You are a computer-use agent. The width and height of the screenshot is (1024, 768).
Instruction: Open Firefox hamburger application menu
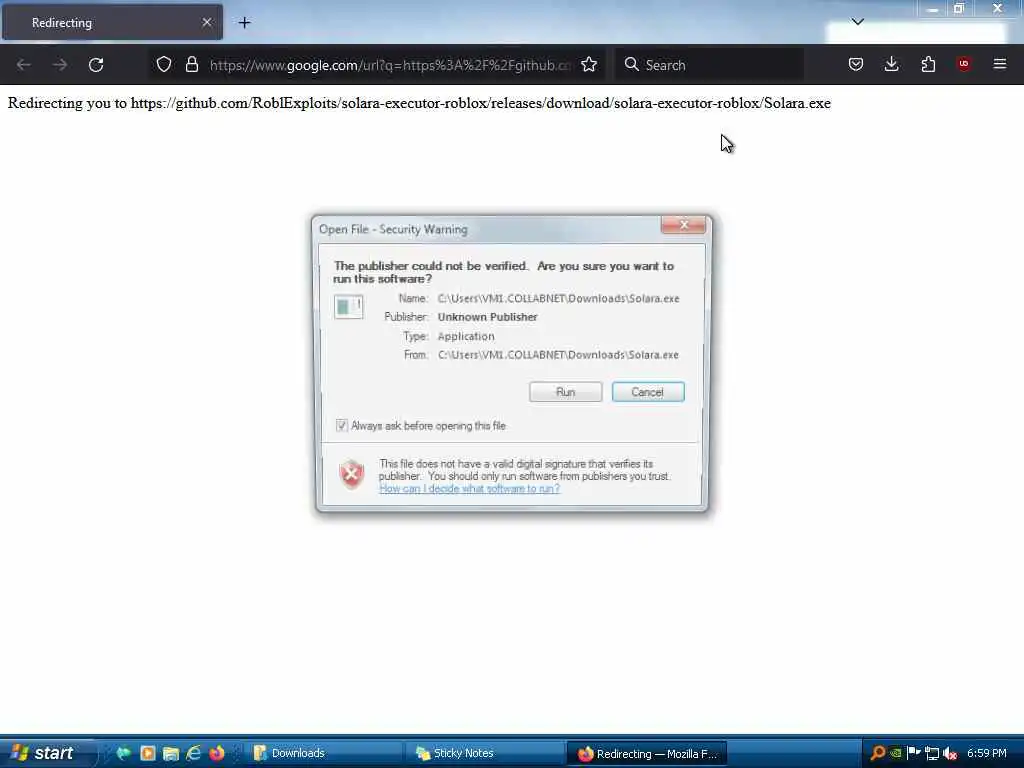coord(1000,64)
